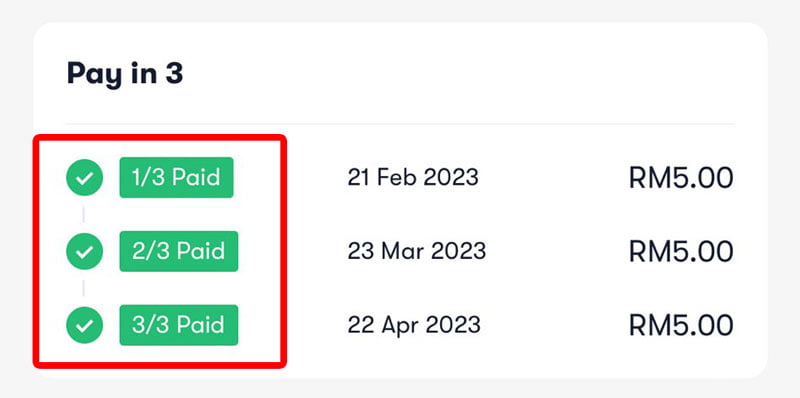Select the 2/3 Paid status badge
This screenshot has height=398, width=800.
pyautogui.click(x=179, y=251)
